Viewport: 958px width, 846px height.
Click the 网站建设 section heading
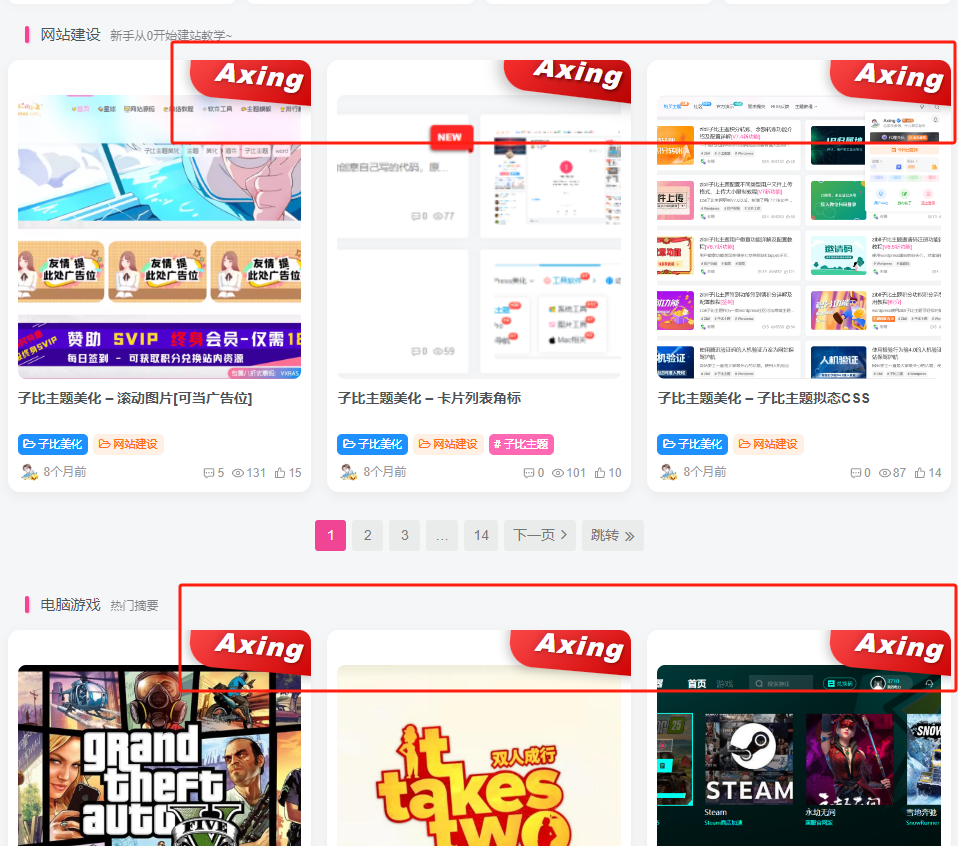coord(70,35)
